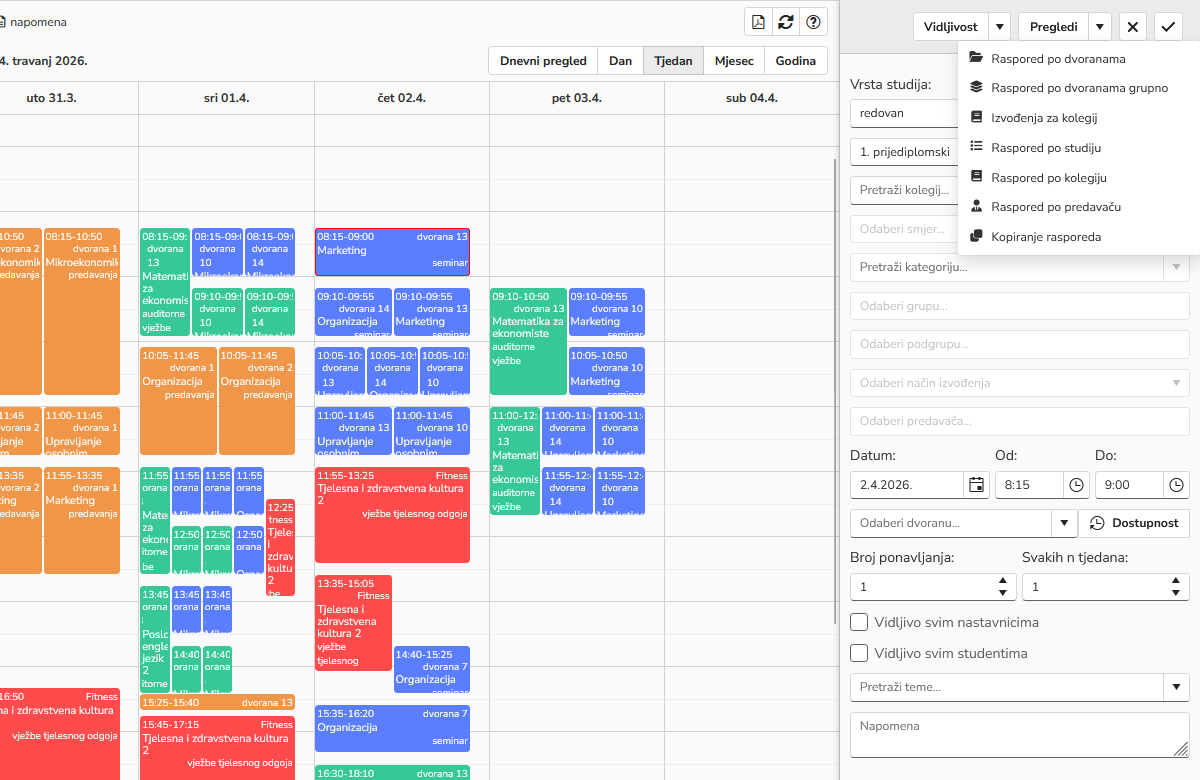Image resolution: width=1200 pixels, height=780 pixels.
Task: Increase the Broj ponavljanja stepper value
Action: [x=1003, y=581]
